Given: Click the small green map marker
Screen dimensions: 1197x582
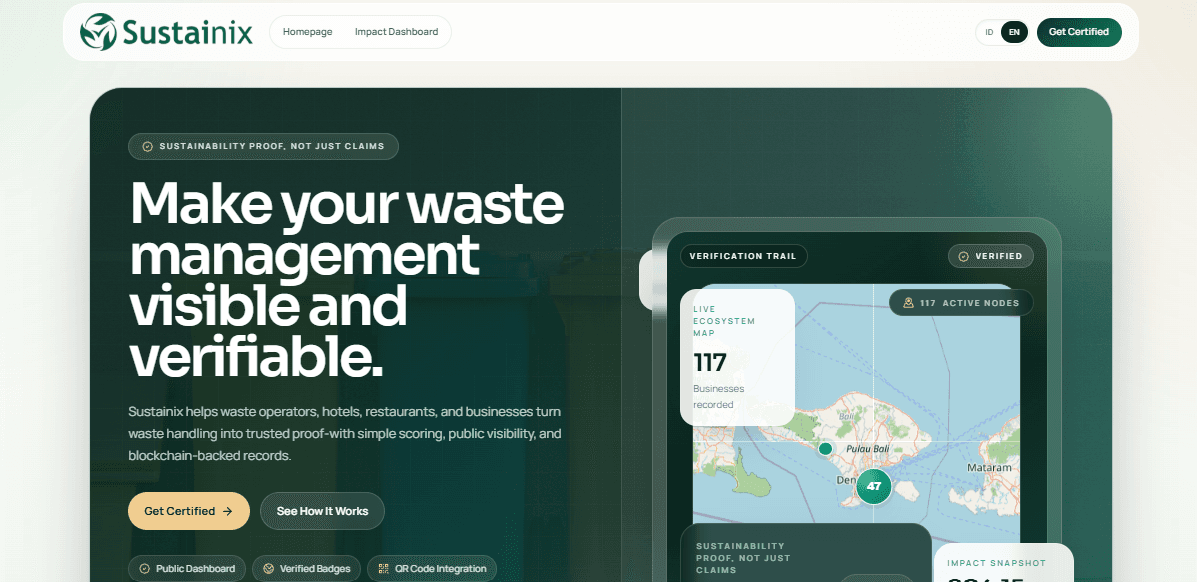Looking at the screenshot, I should 825,448.
